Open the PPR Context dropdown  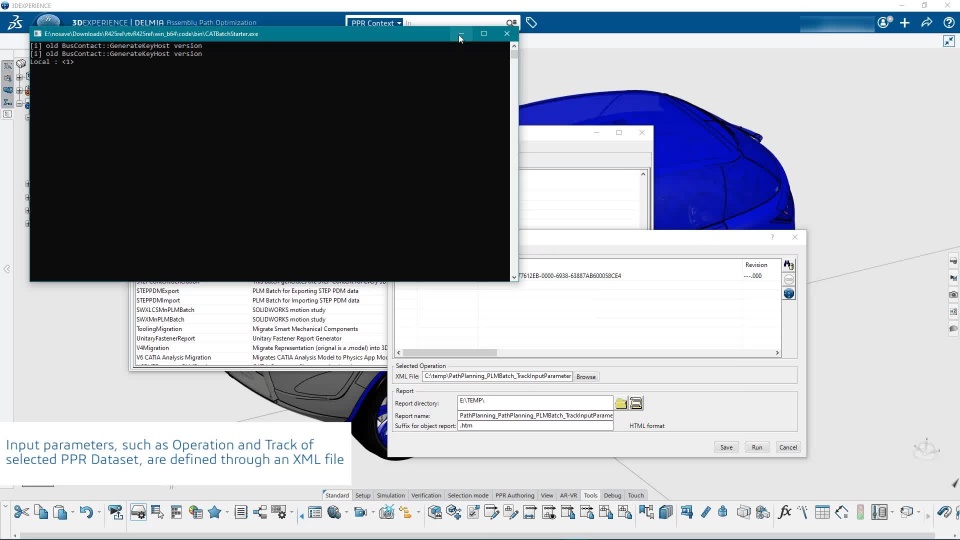tap(375, 23)
